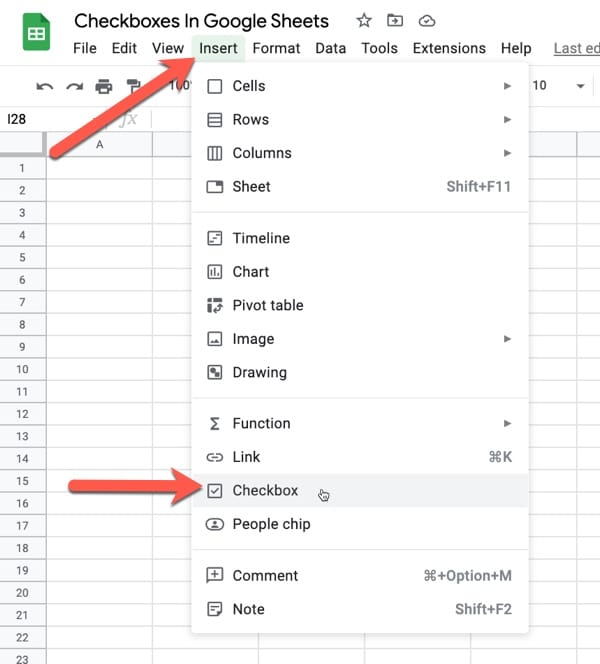Select the paint format roller icon
Viewport: 600px width, 664px height.
pyautogui.click(x=133, y=86)
